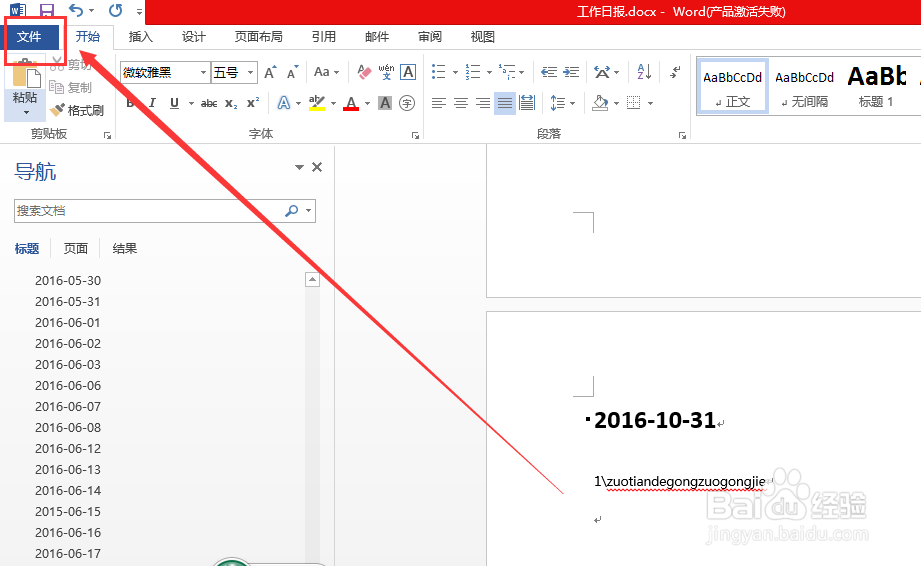Apply character shading icon

point(385,103)
